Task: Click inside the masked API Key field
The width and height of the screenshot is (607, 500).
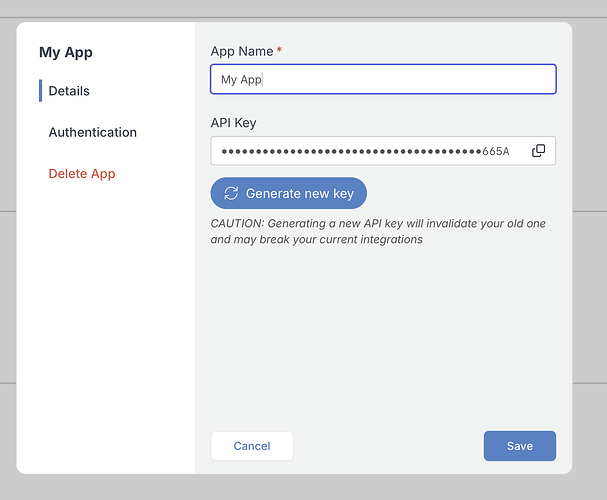Action: point(383,151)
